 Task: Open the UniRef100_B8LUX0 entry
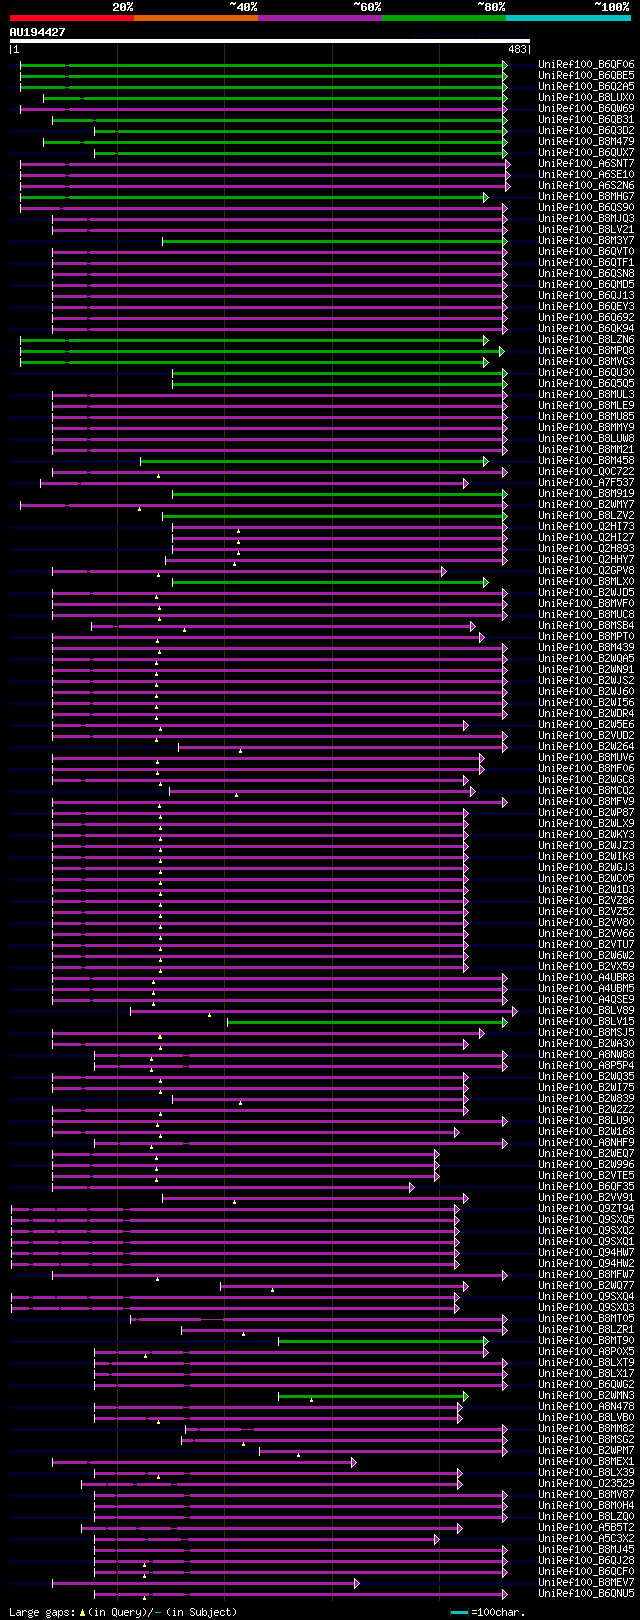click(x=586, y=97)
